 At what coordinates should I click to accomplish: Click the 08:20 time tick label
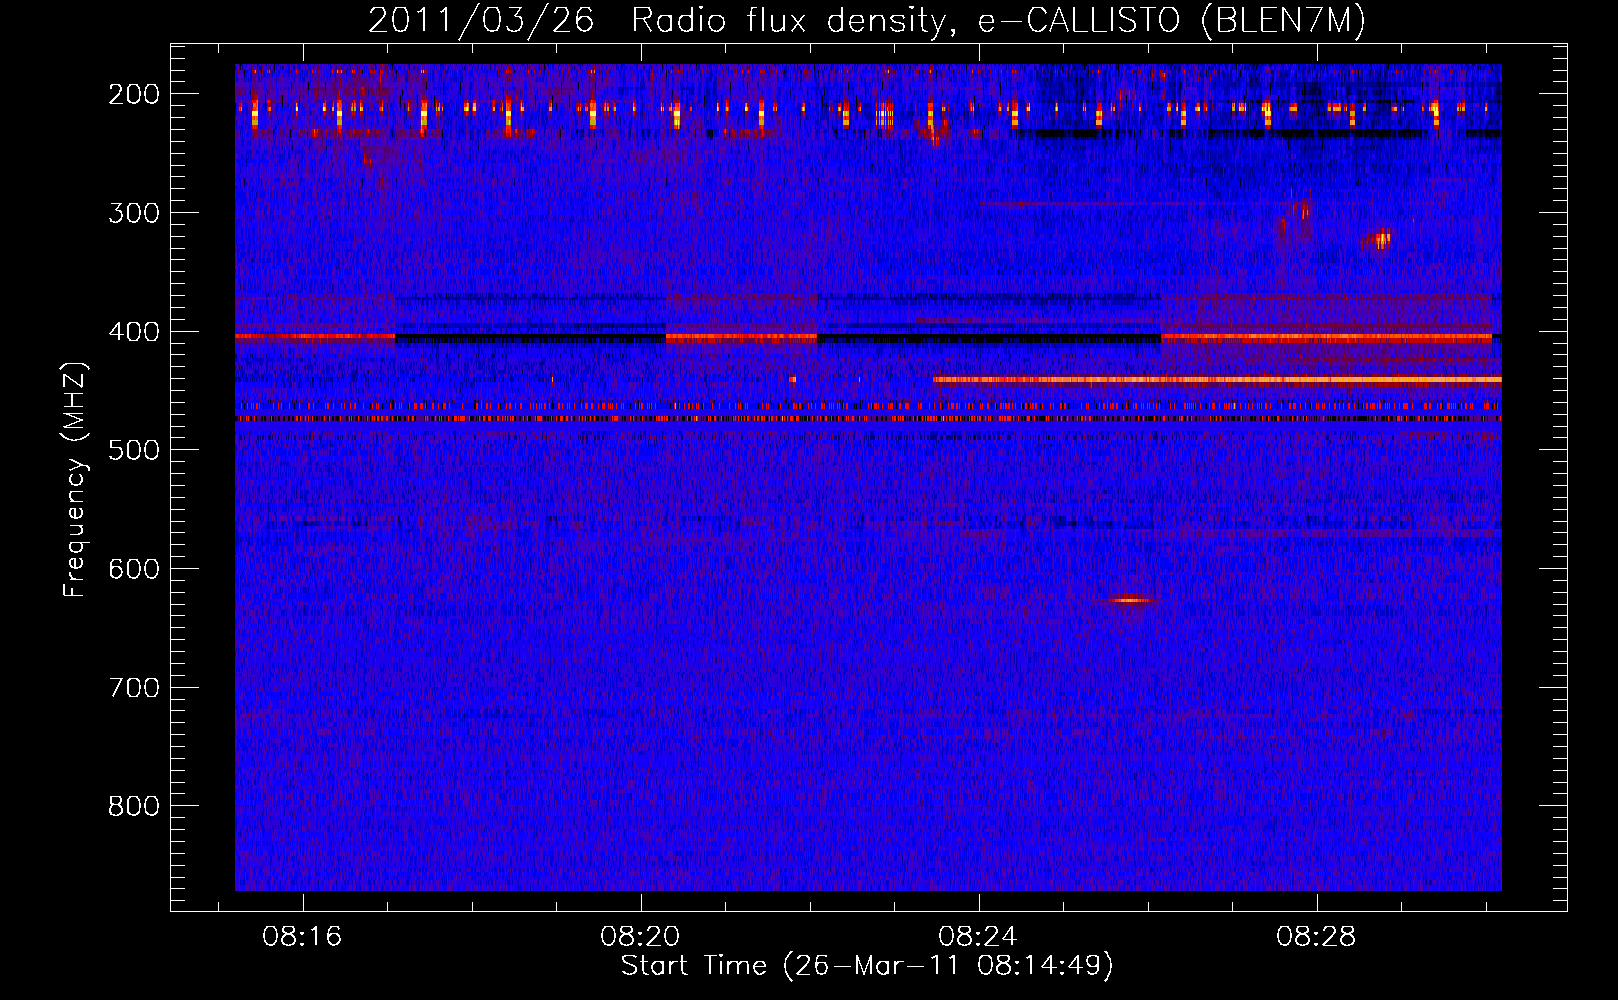pyautogui.click(x=640, y=936)
